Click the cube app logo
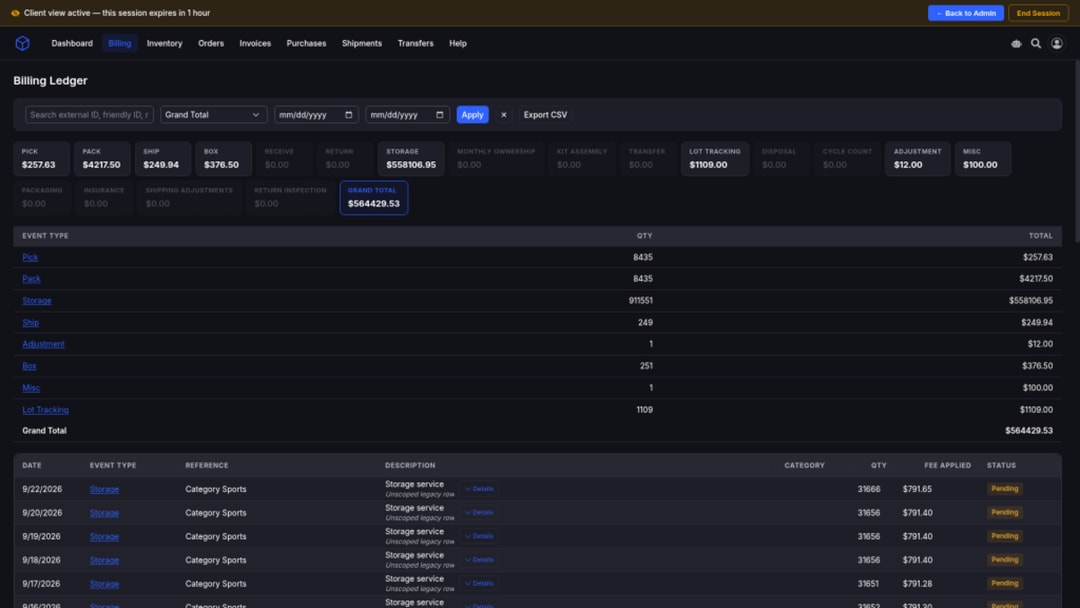This screenshot has width=1080, height=608. pos(23,43)
